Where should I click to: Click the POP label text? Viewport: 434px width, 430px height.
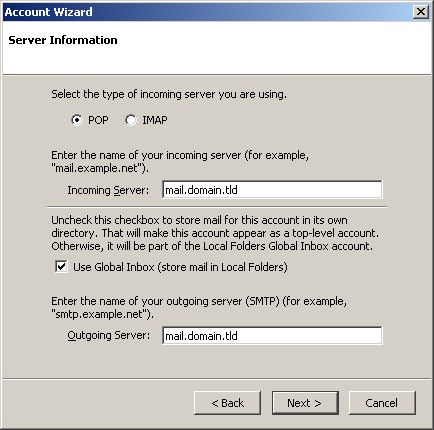(x=98, y=120)
